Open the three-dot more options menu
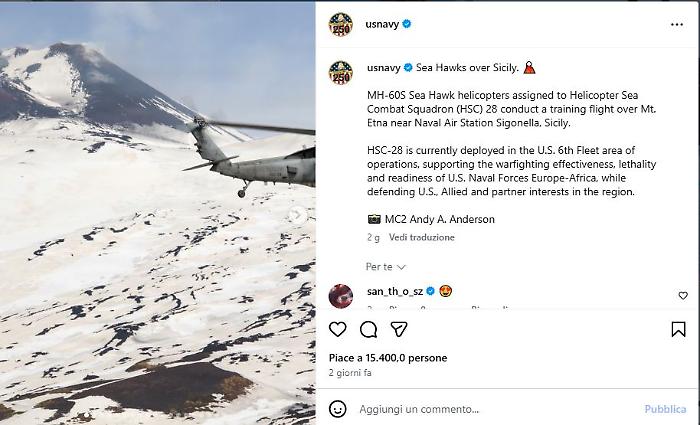The height and width of the screenshot is (425, 700). tap(677, 25)
